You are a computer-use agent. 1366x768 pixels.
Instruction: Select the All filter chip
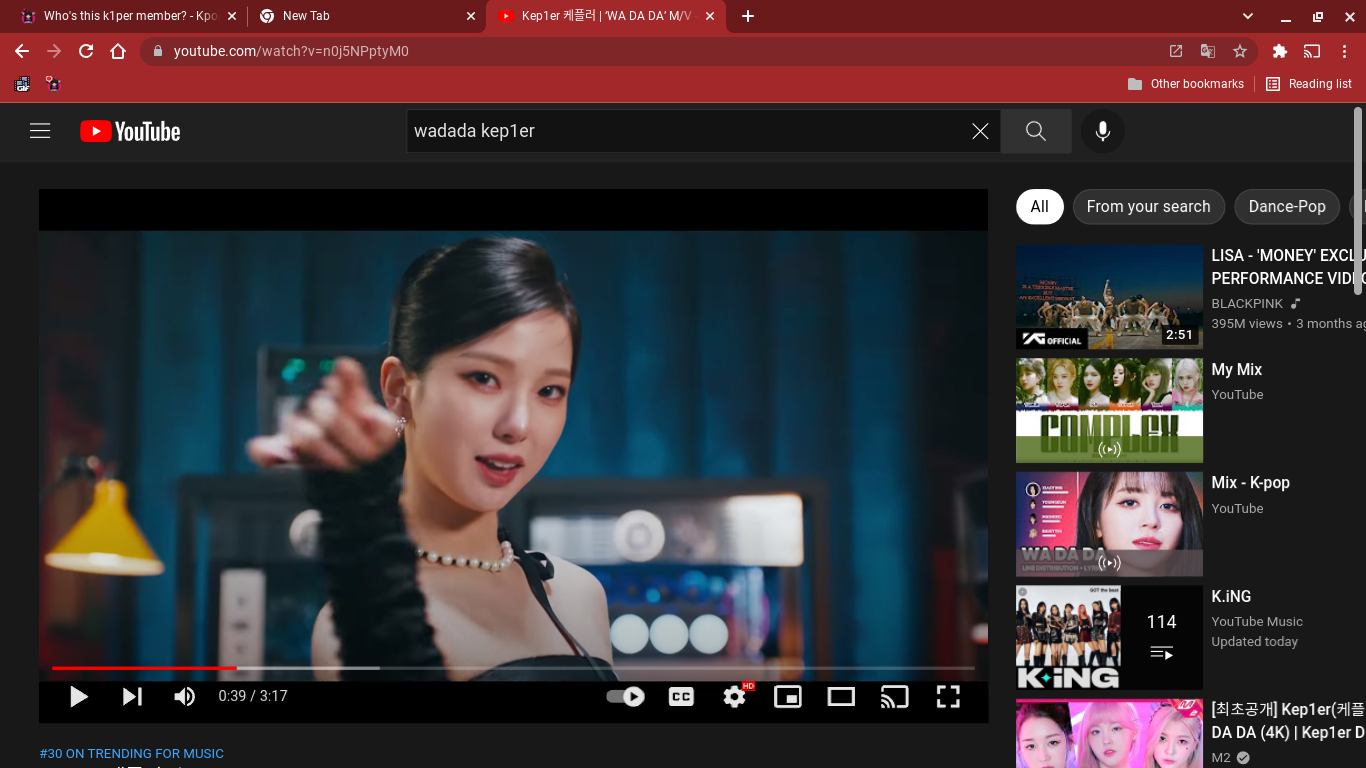(x=1040, y=207)
